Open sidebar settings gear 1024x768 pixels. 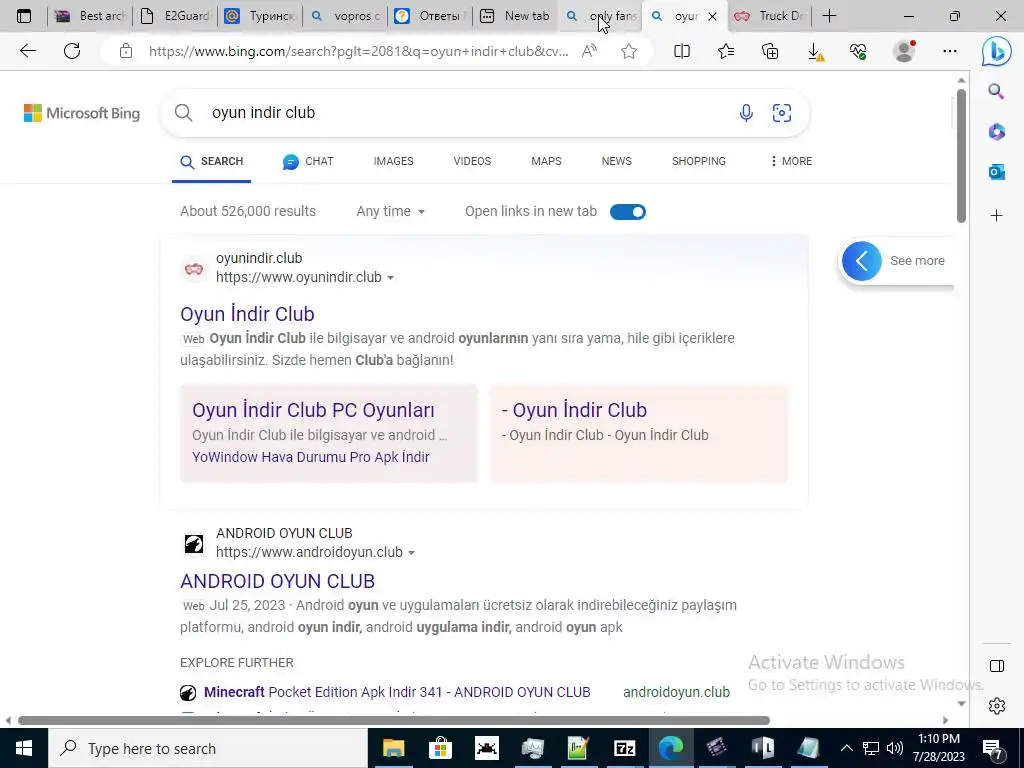coord(997,706)
